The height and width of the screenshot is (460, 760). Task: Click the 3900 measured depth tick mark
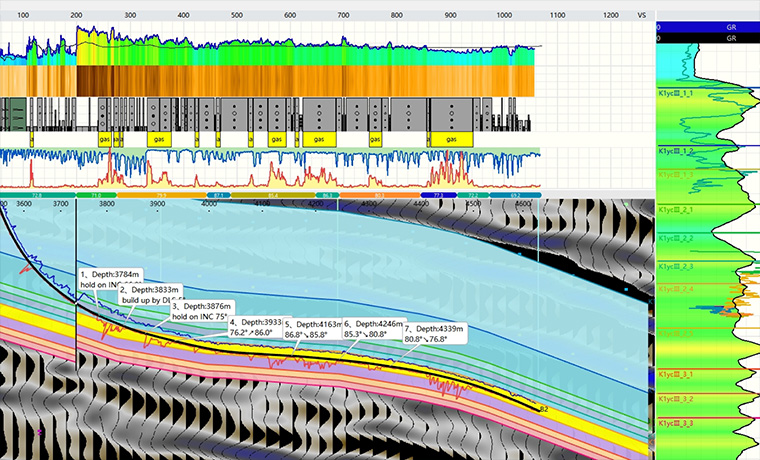[x=156, y=204]
